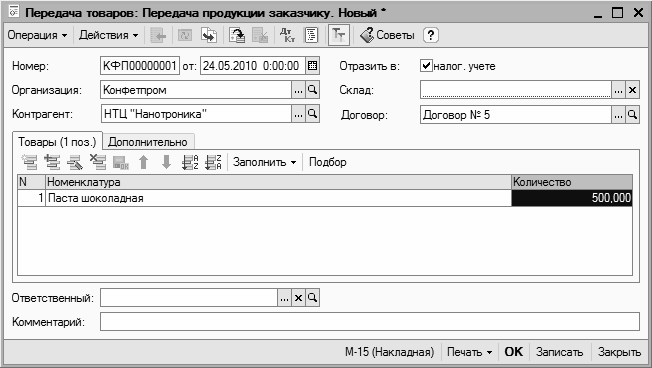Screen dimensions: 652x368
Task: Open Ответственный item with magnifier icon
Action: 312,298
